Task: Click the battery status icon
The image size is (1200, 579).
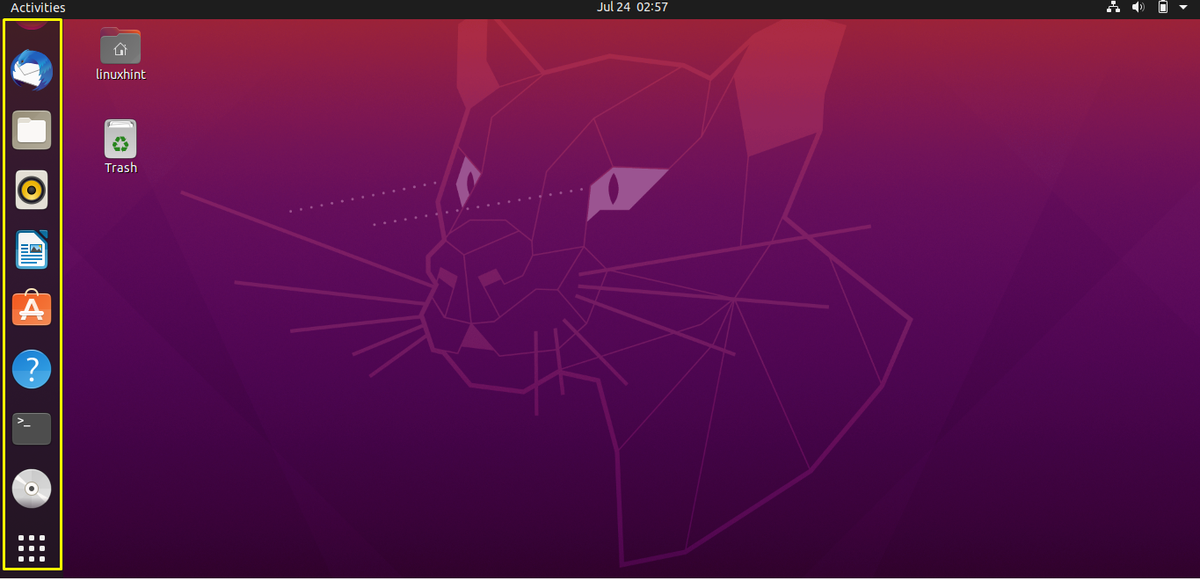Action: tap(1161, 7)
